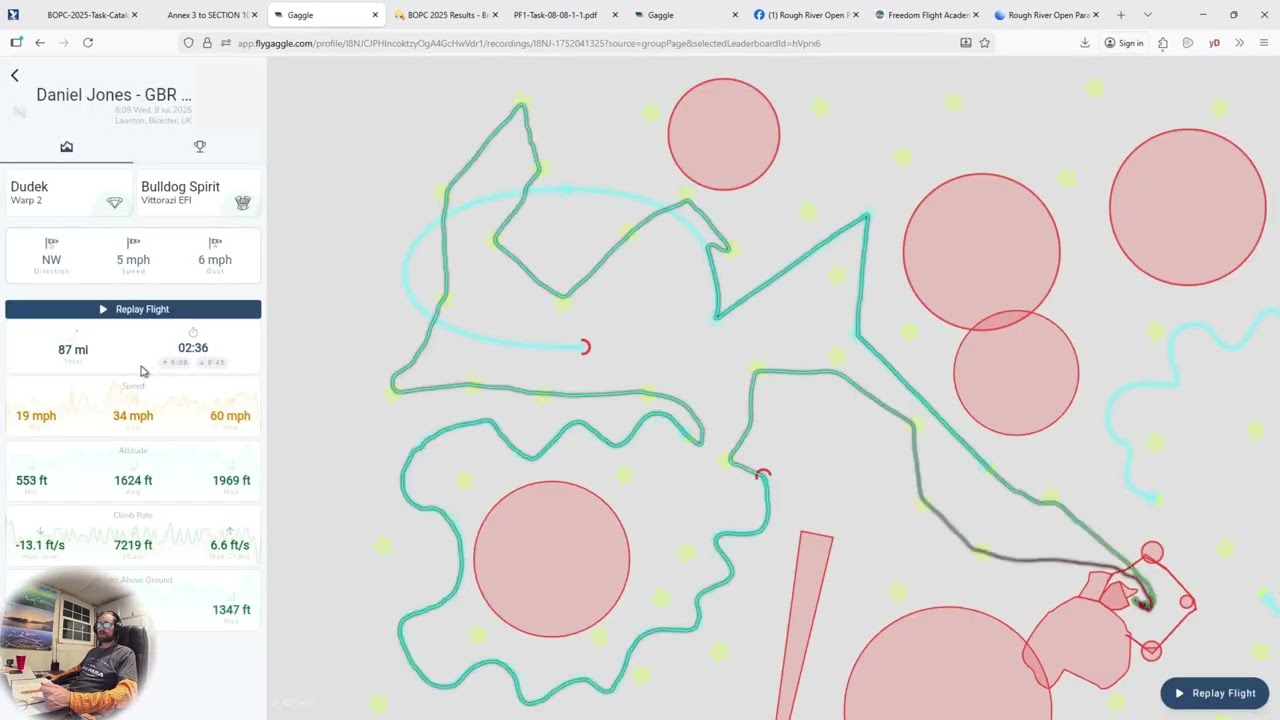Image resolution: width=1280 pixels, height=720 pixels.
Task: Select the 60 mph max speed
Action: point(230,416)
